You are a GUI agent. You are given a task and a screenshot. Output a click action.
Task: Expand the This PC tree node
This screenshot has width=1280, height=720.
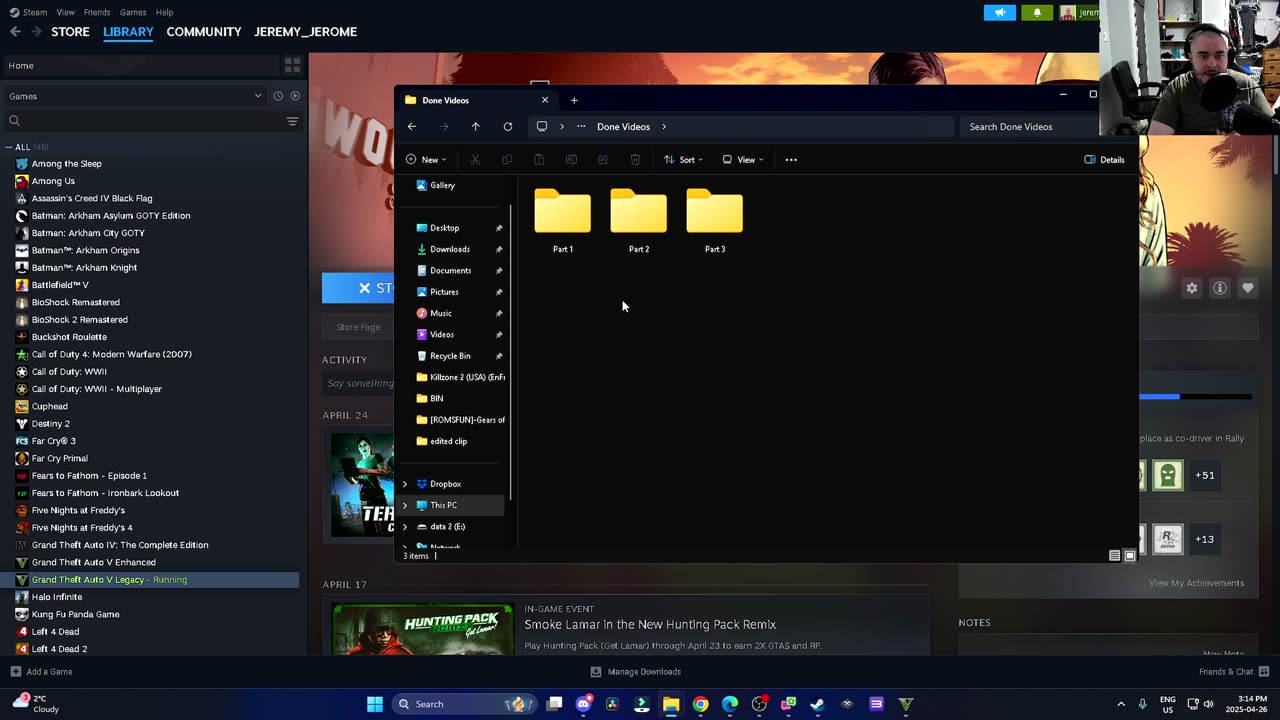pyautogui.click(x=405, y=505)
